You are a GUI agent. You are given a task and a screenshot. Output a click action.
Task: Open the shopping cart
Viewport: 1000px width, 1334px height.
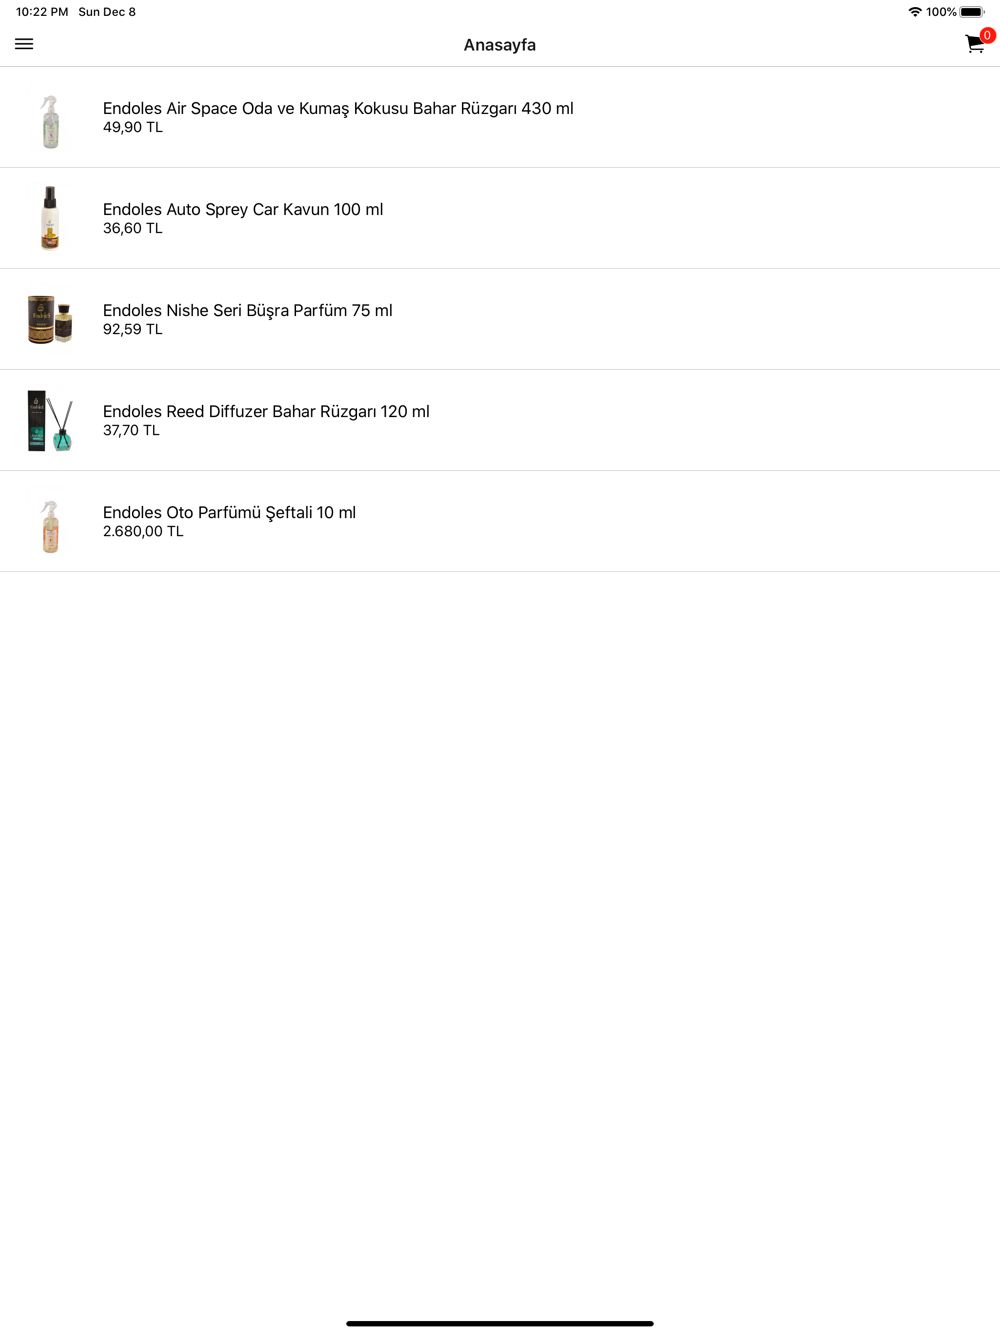[x=974, y=44]
